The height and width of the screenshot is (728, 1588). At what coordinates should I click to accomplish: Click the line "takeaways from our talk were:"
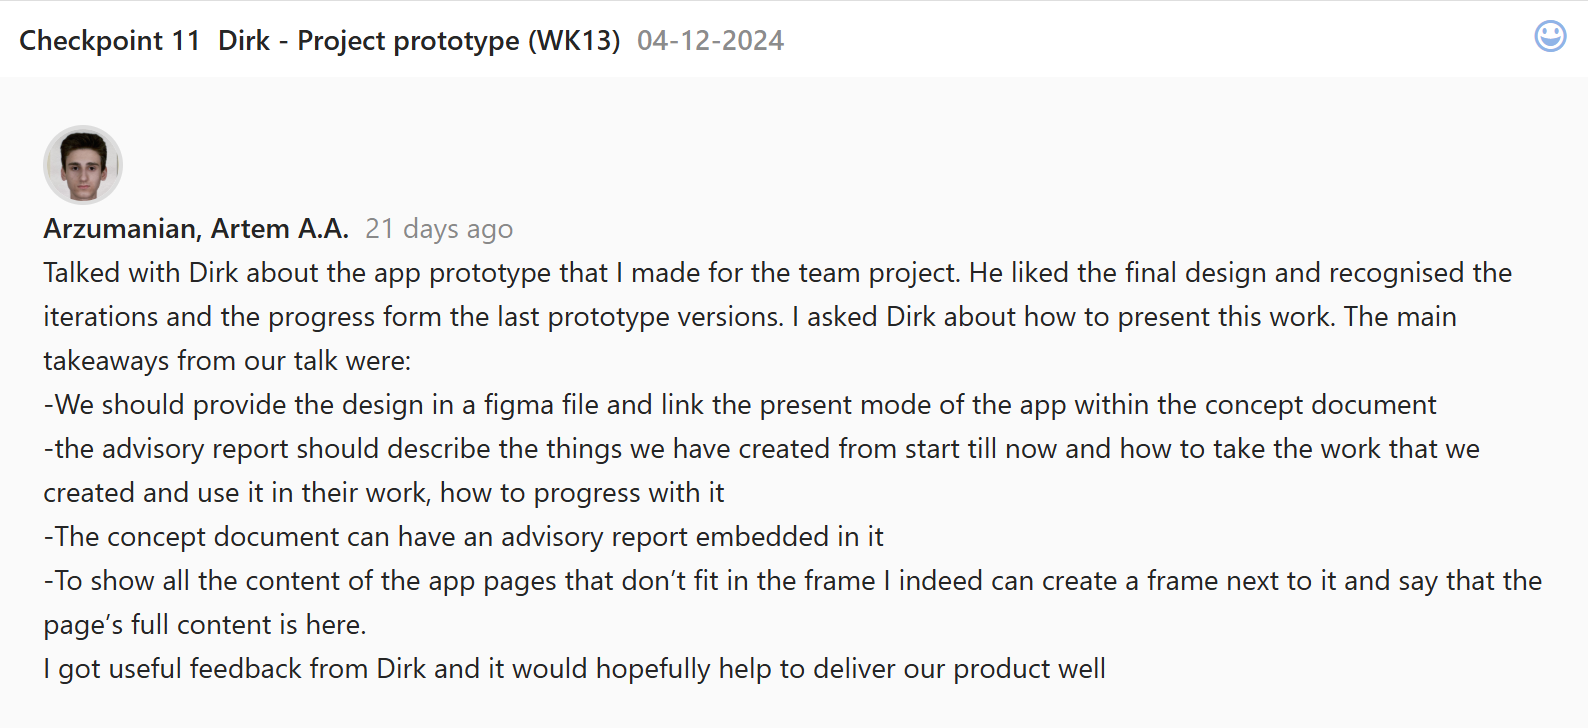tap(227, 361)
